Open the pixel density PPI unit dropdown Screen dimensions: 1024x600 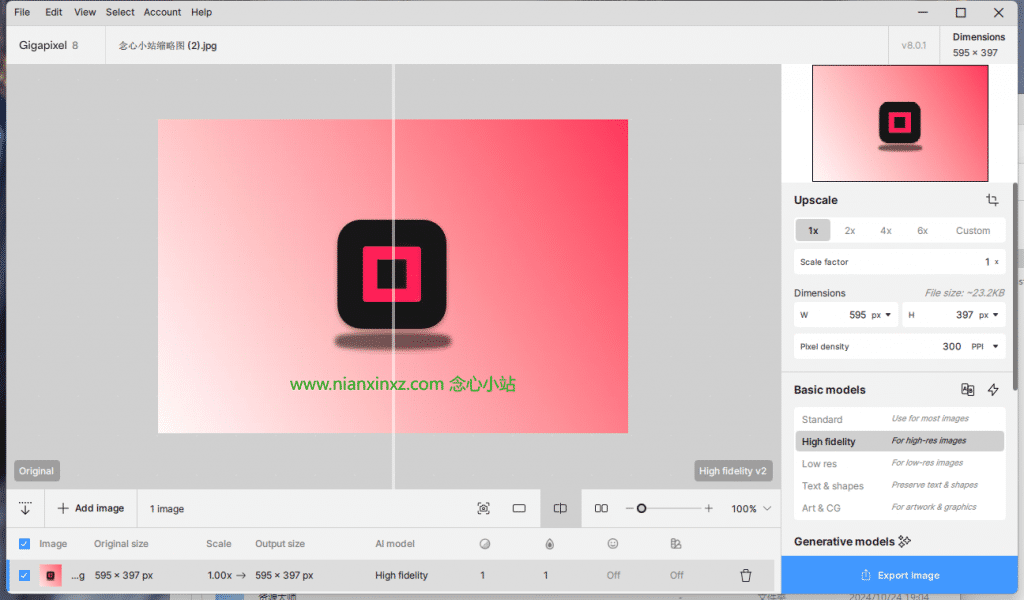coord(985,347)
